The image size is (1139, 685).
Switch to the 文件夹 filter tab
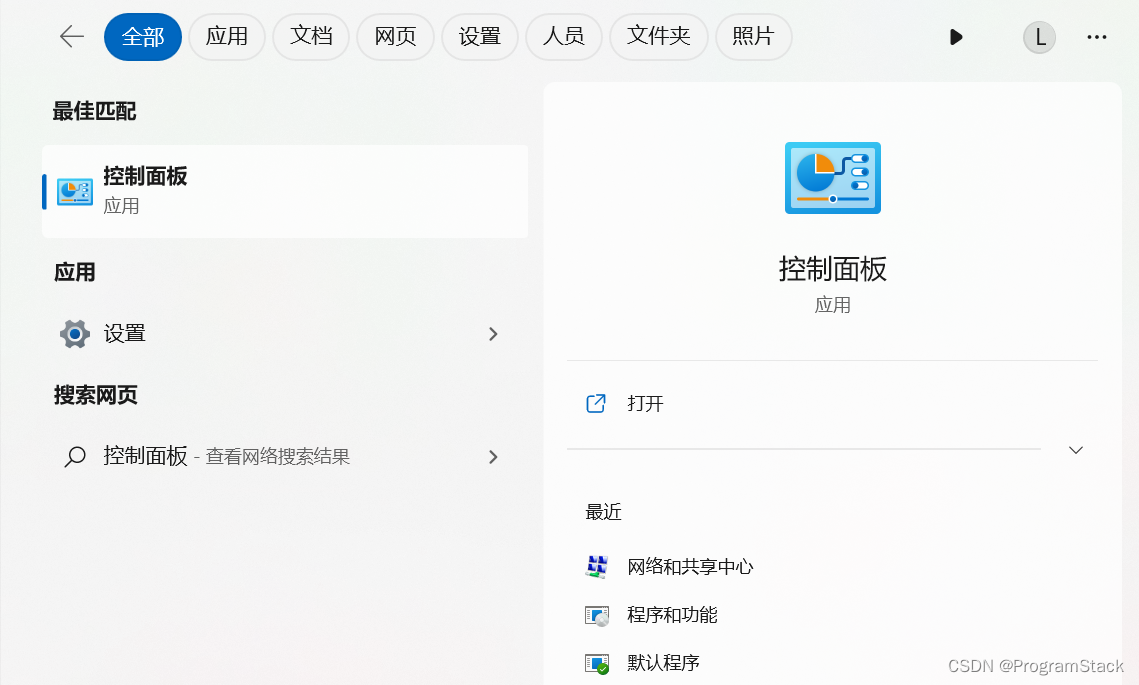pos(659,36)
